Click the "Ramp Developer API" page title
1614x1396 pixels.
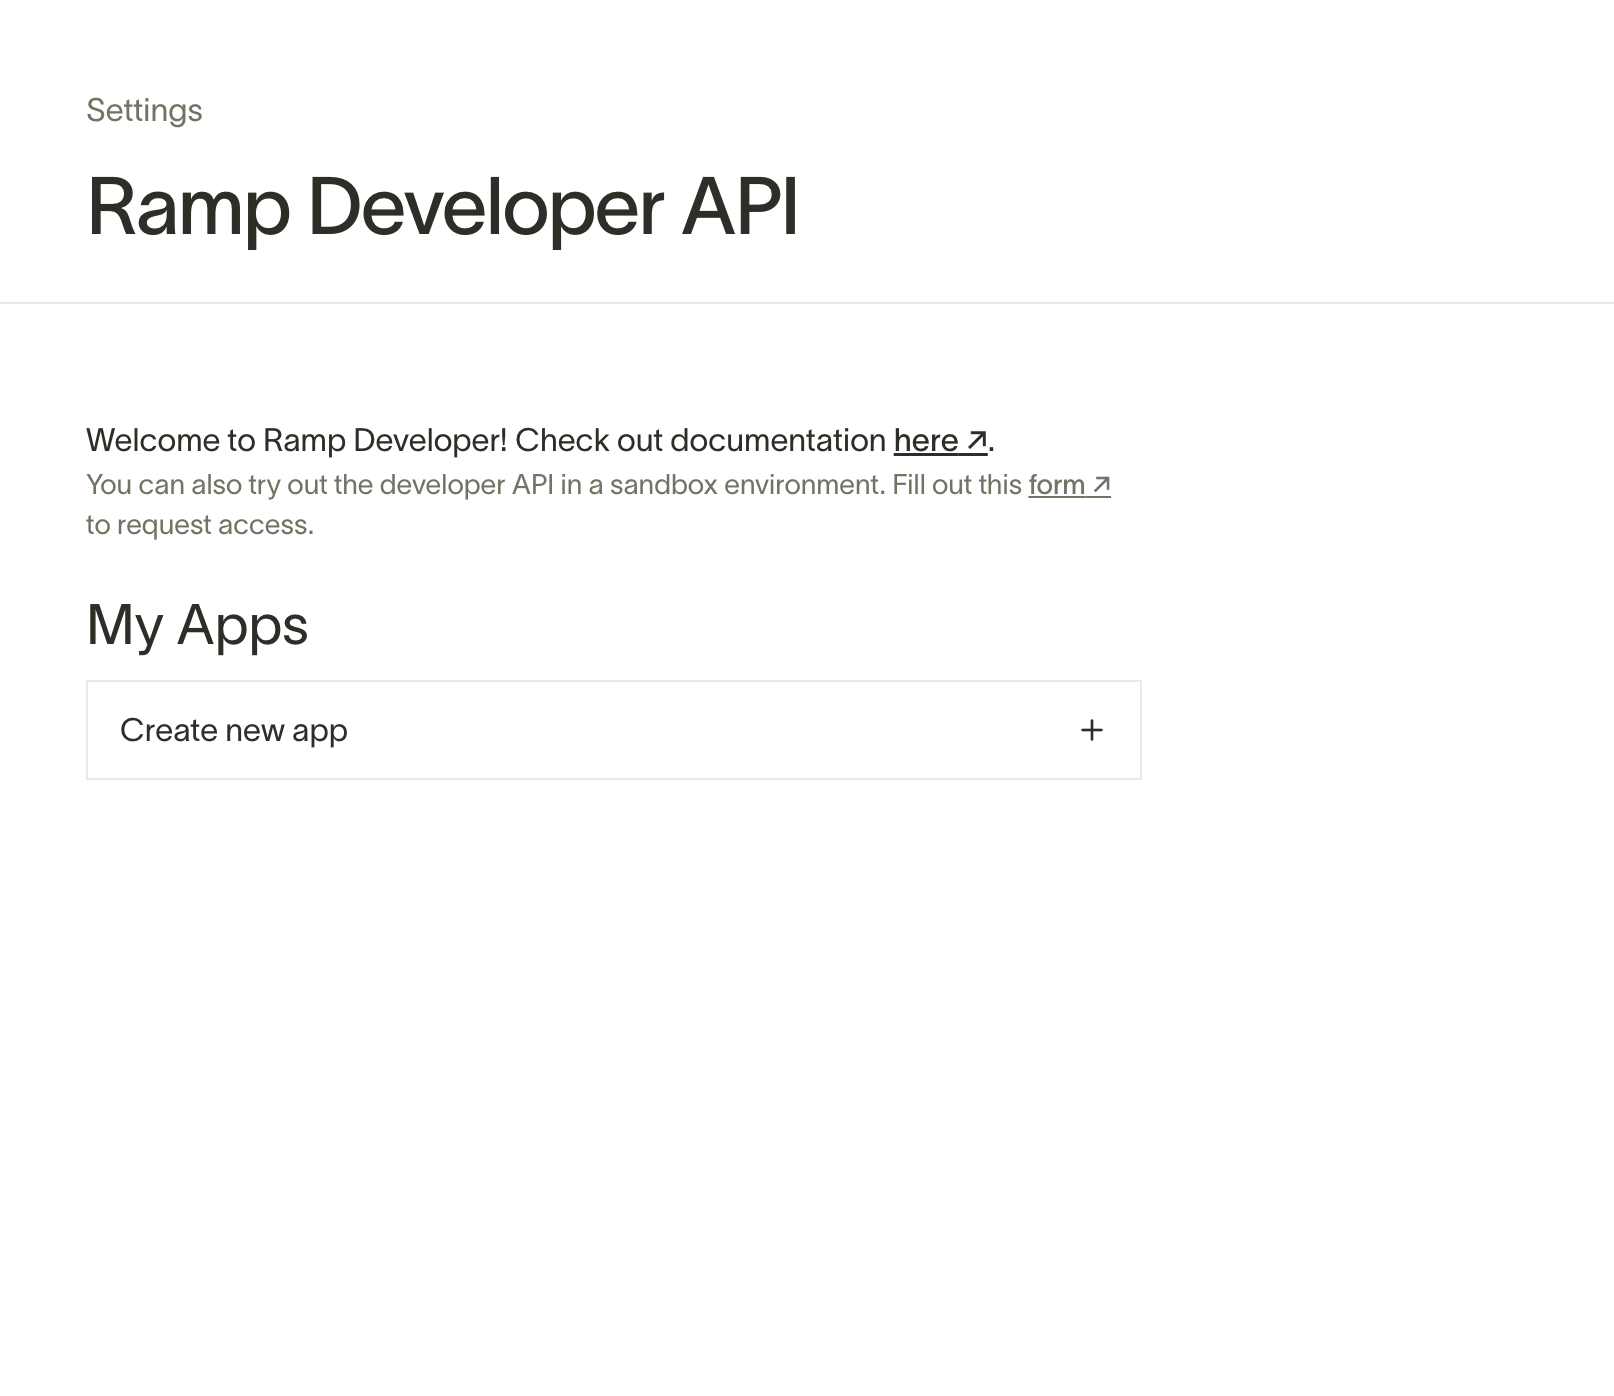click(x=442, y=207)
